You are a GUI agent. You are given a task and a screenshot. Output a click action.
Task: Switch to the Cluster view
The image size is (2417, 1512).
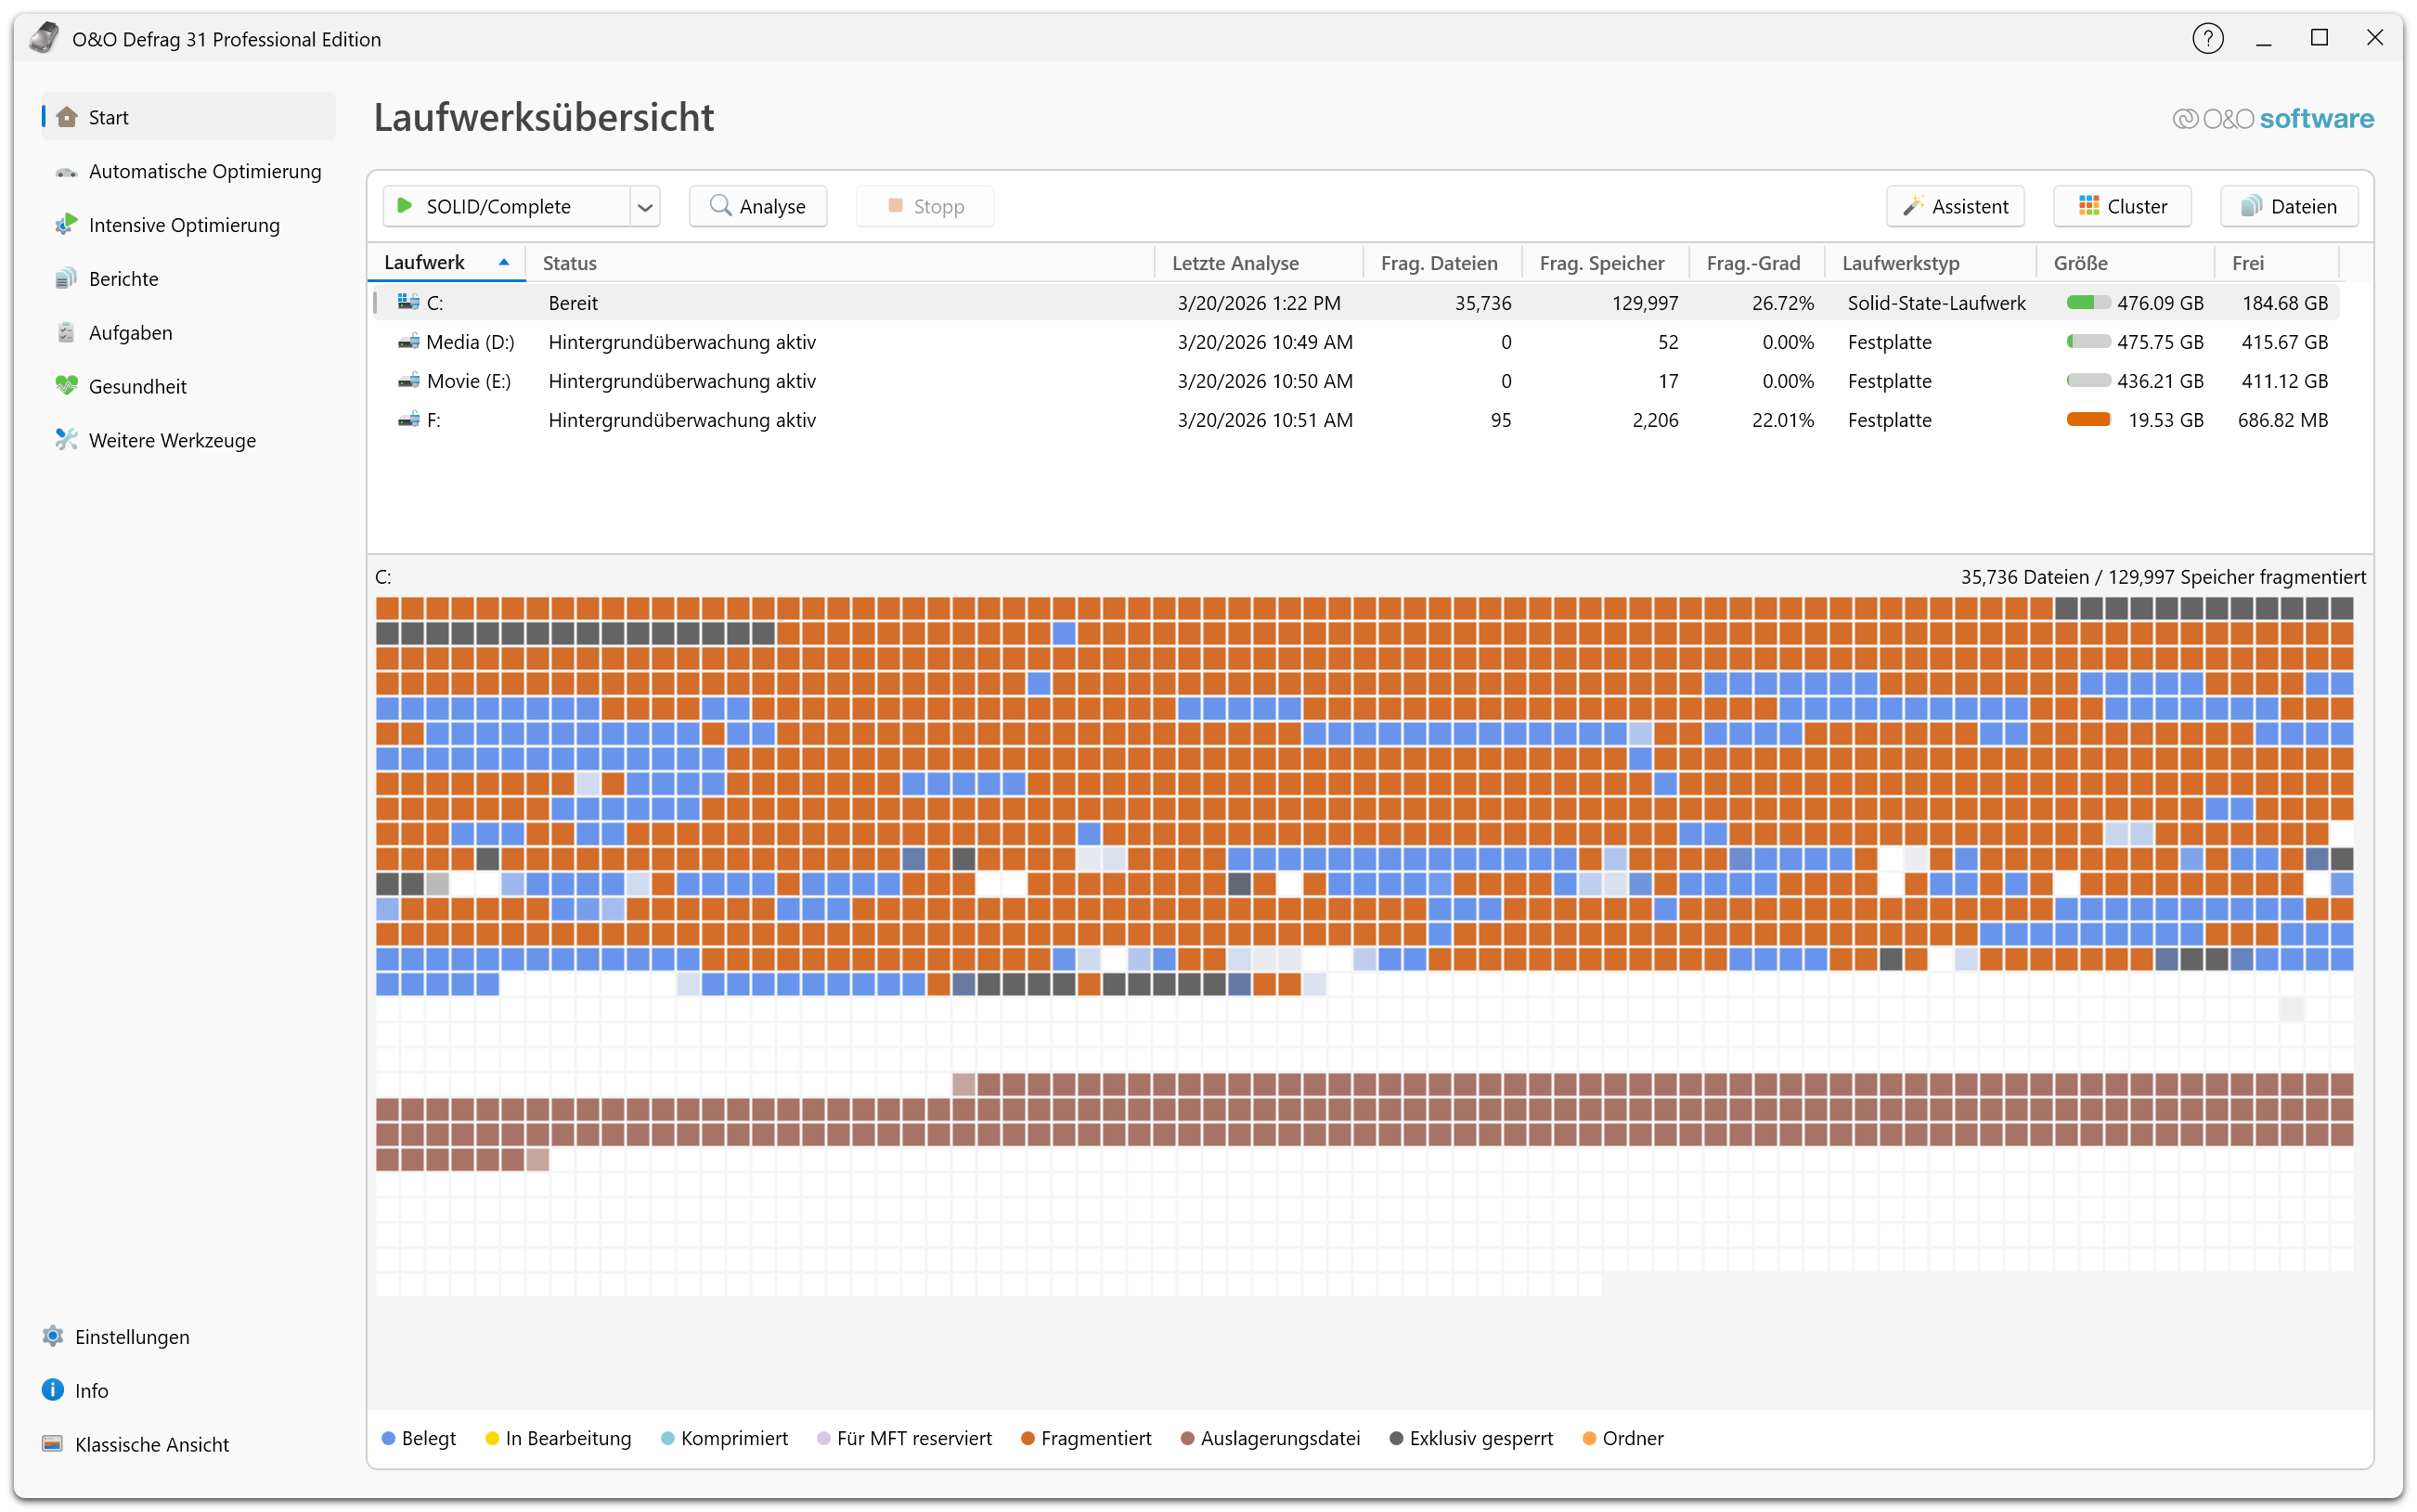pyautogui.click(x=2122, y=207)
